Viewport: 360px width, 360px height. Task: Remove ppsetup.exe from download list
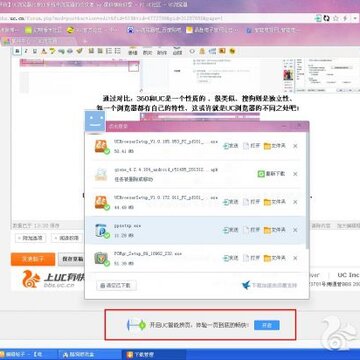coord(295,230)
